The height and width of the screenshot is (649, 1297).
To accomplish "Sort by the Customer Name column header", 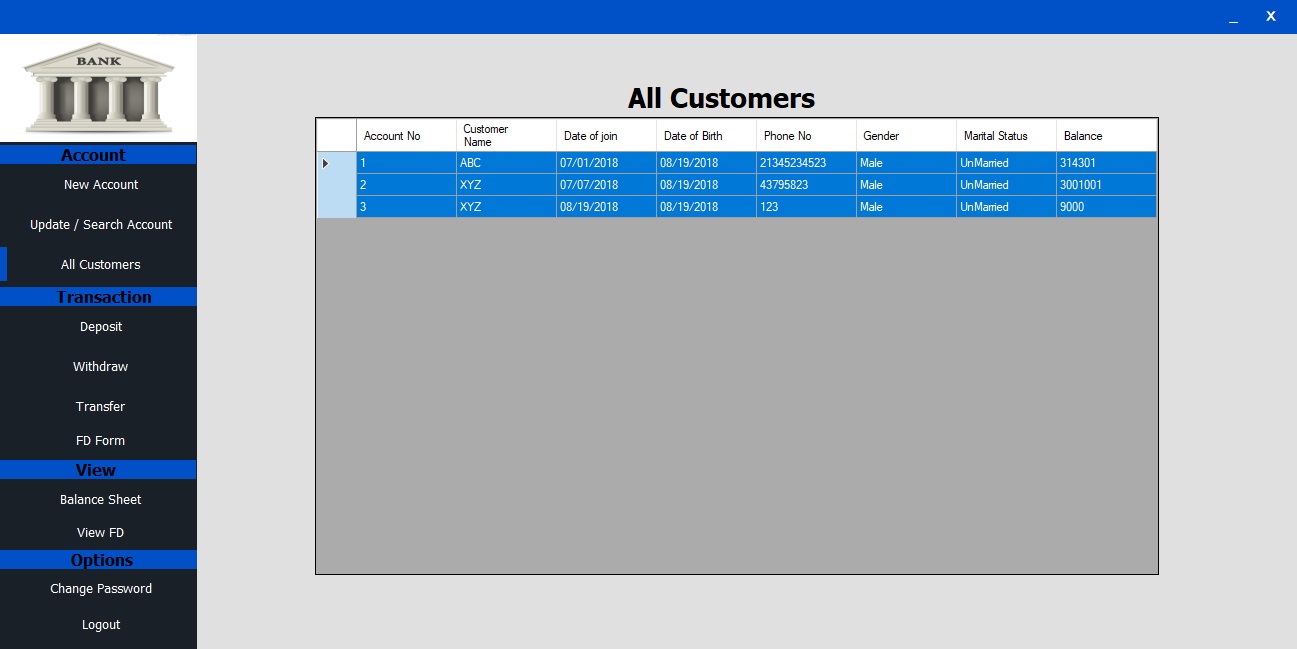I will tap(505, 135).
